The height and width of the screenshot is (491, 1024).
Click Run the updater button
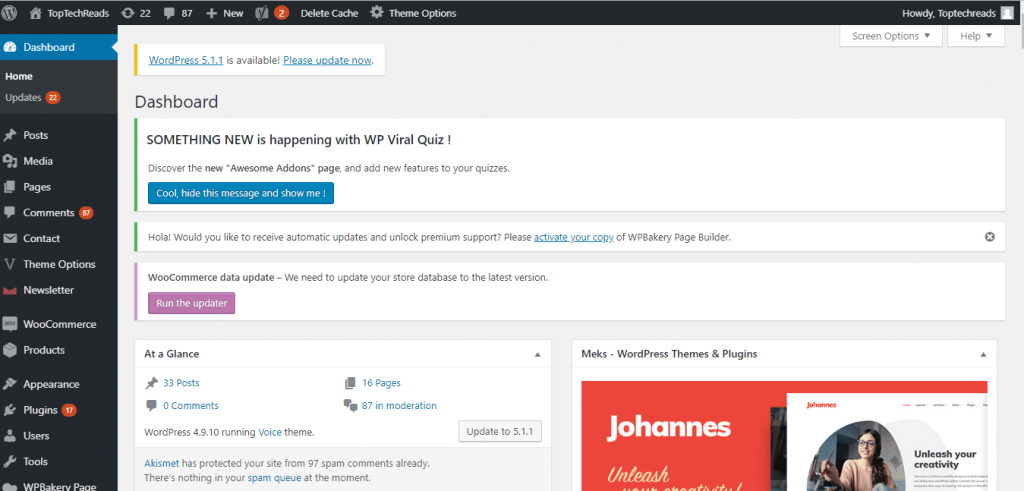pos(191,303)
